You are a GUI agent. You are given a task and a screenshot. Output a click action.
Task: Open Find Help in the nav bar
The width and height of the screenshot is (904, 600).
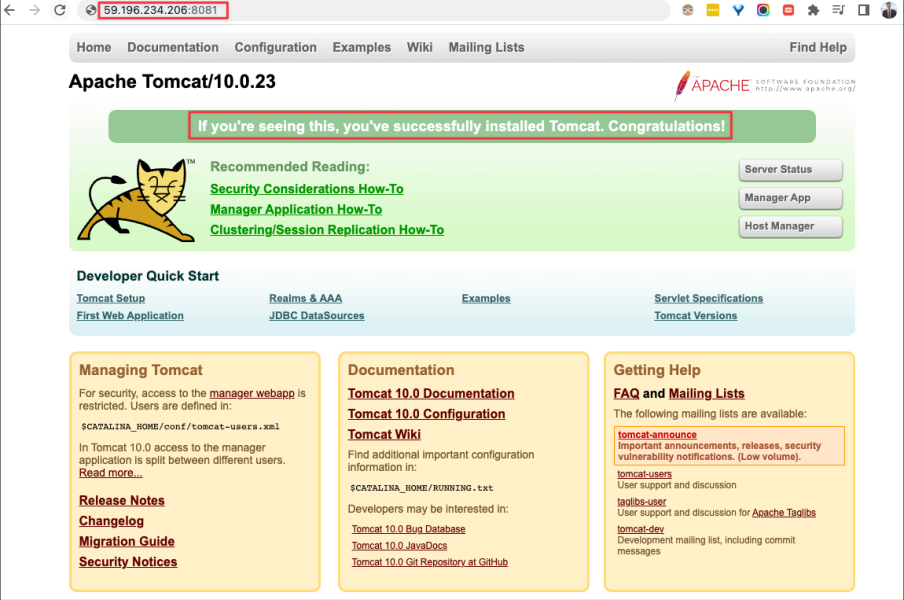tap(818, 47)
